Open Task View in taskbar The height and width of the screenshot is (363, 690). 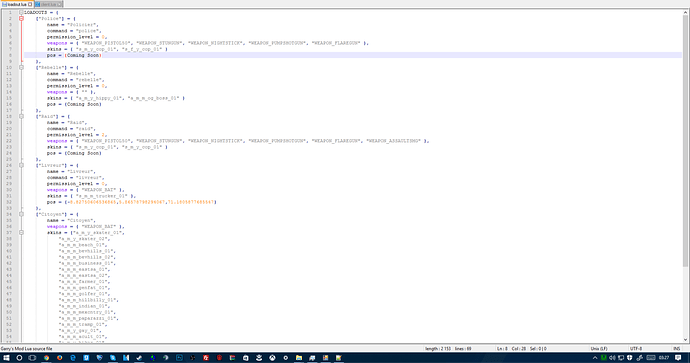pos(32,358)
